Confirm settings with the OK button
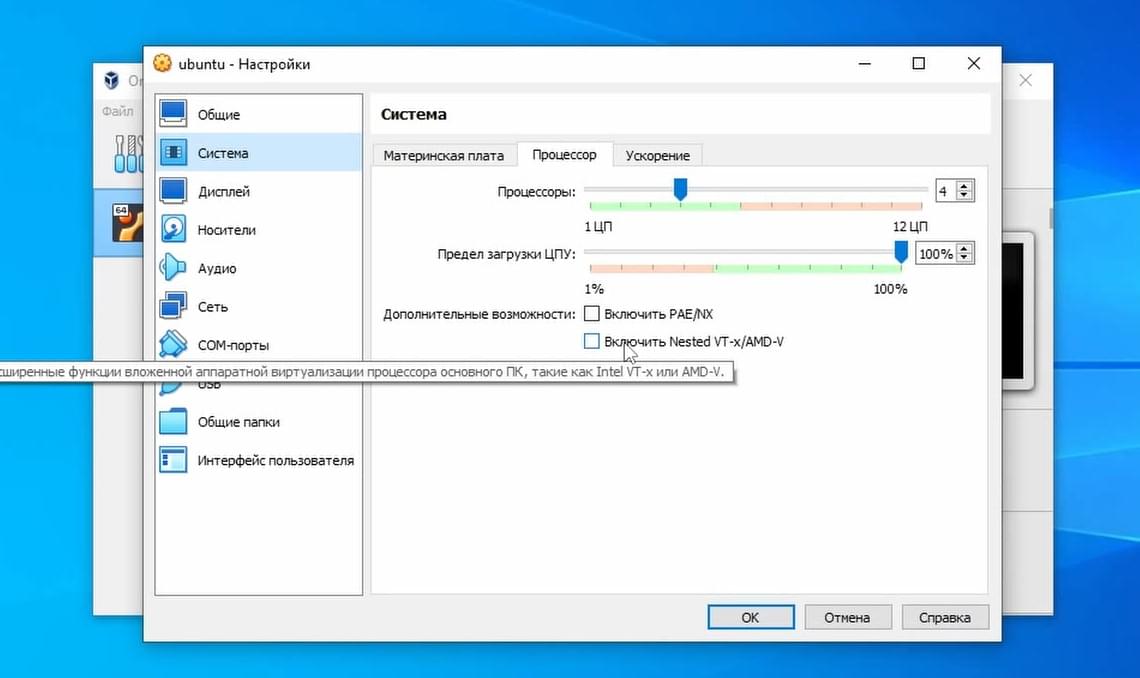The height and width of the screenshot is (678, 1140). coord(750,617)
